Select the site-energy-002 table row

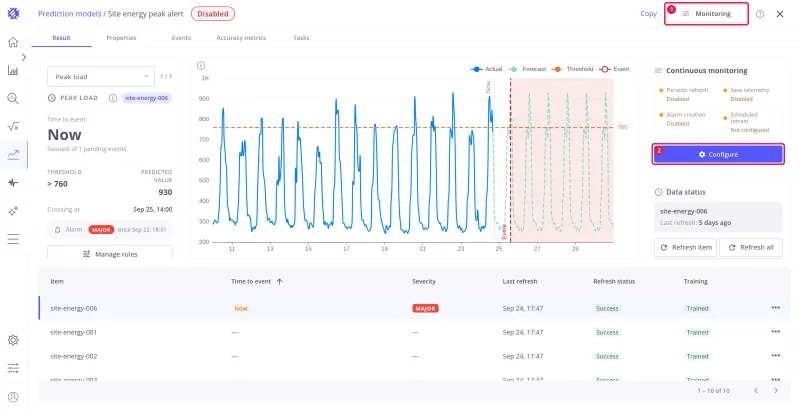(415, 356)
